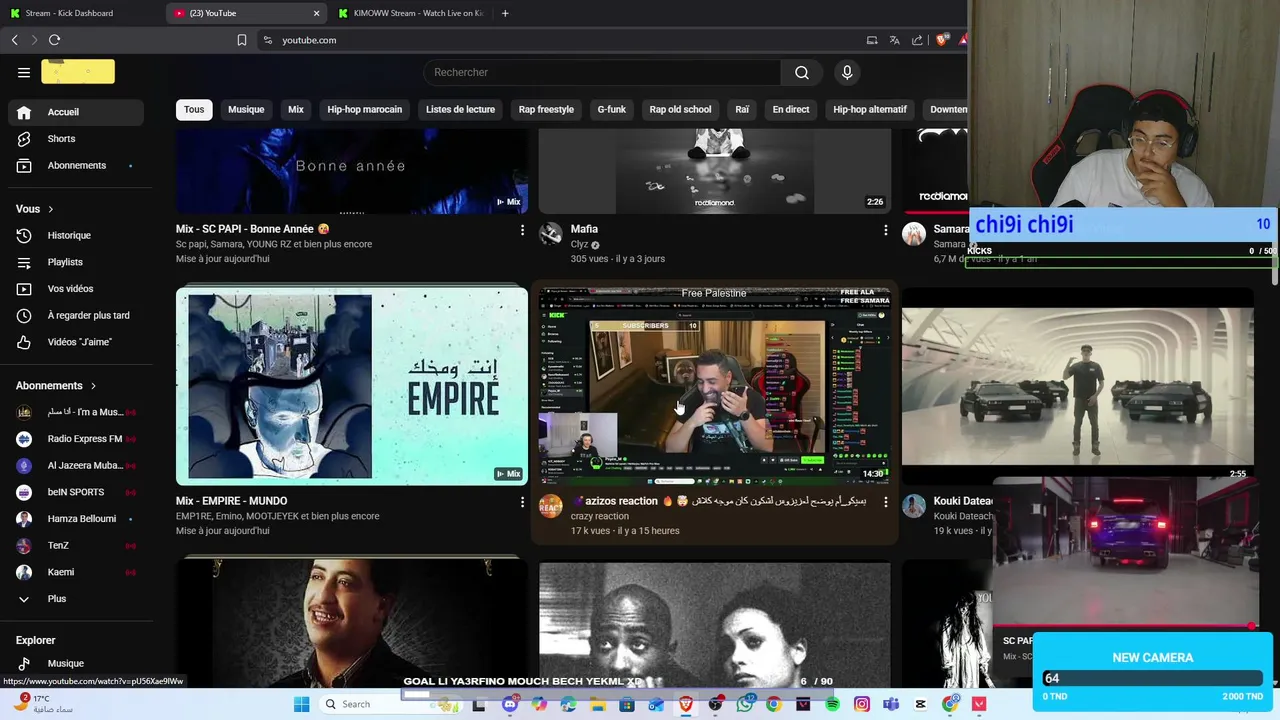The image size is (1280, 720).
Task: Play the azizos reaction video thumbnail
Action: tap(714, 386)
